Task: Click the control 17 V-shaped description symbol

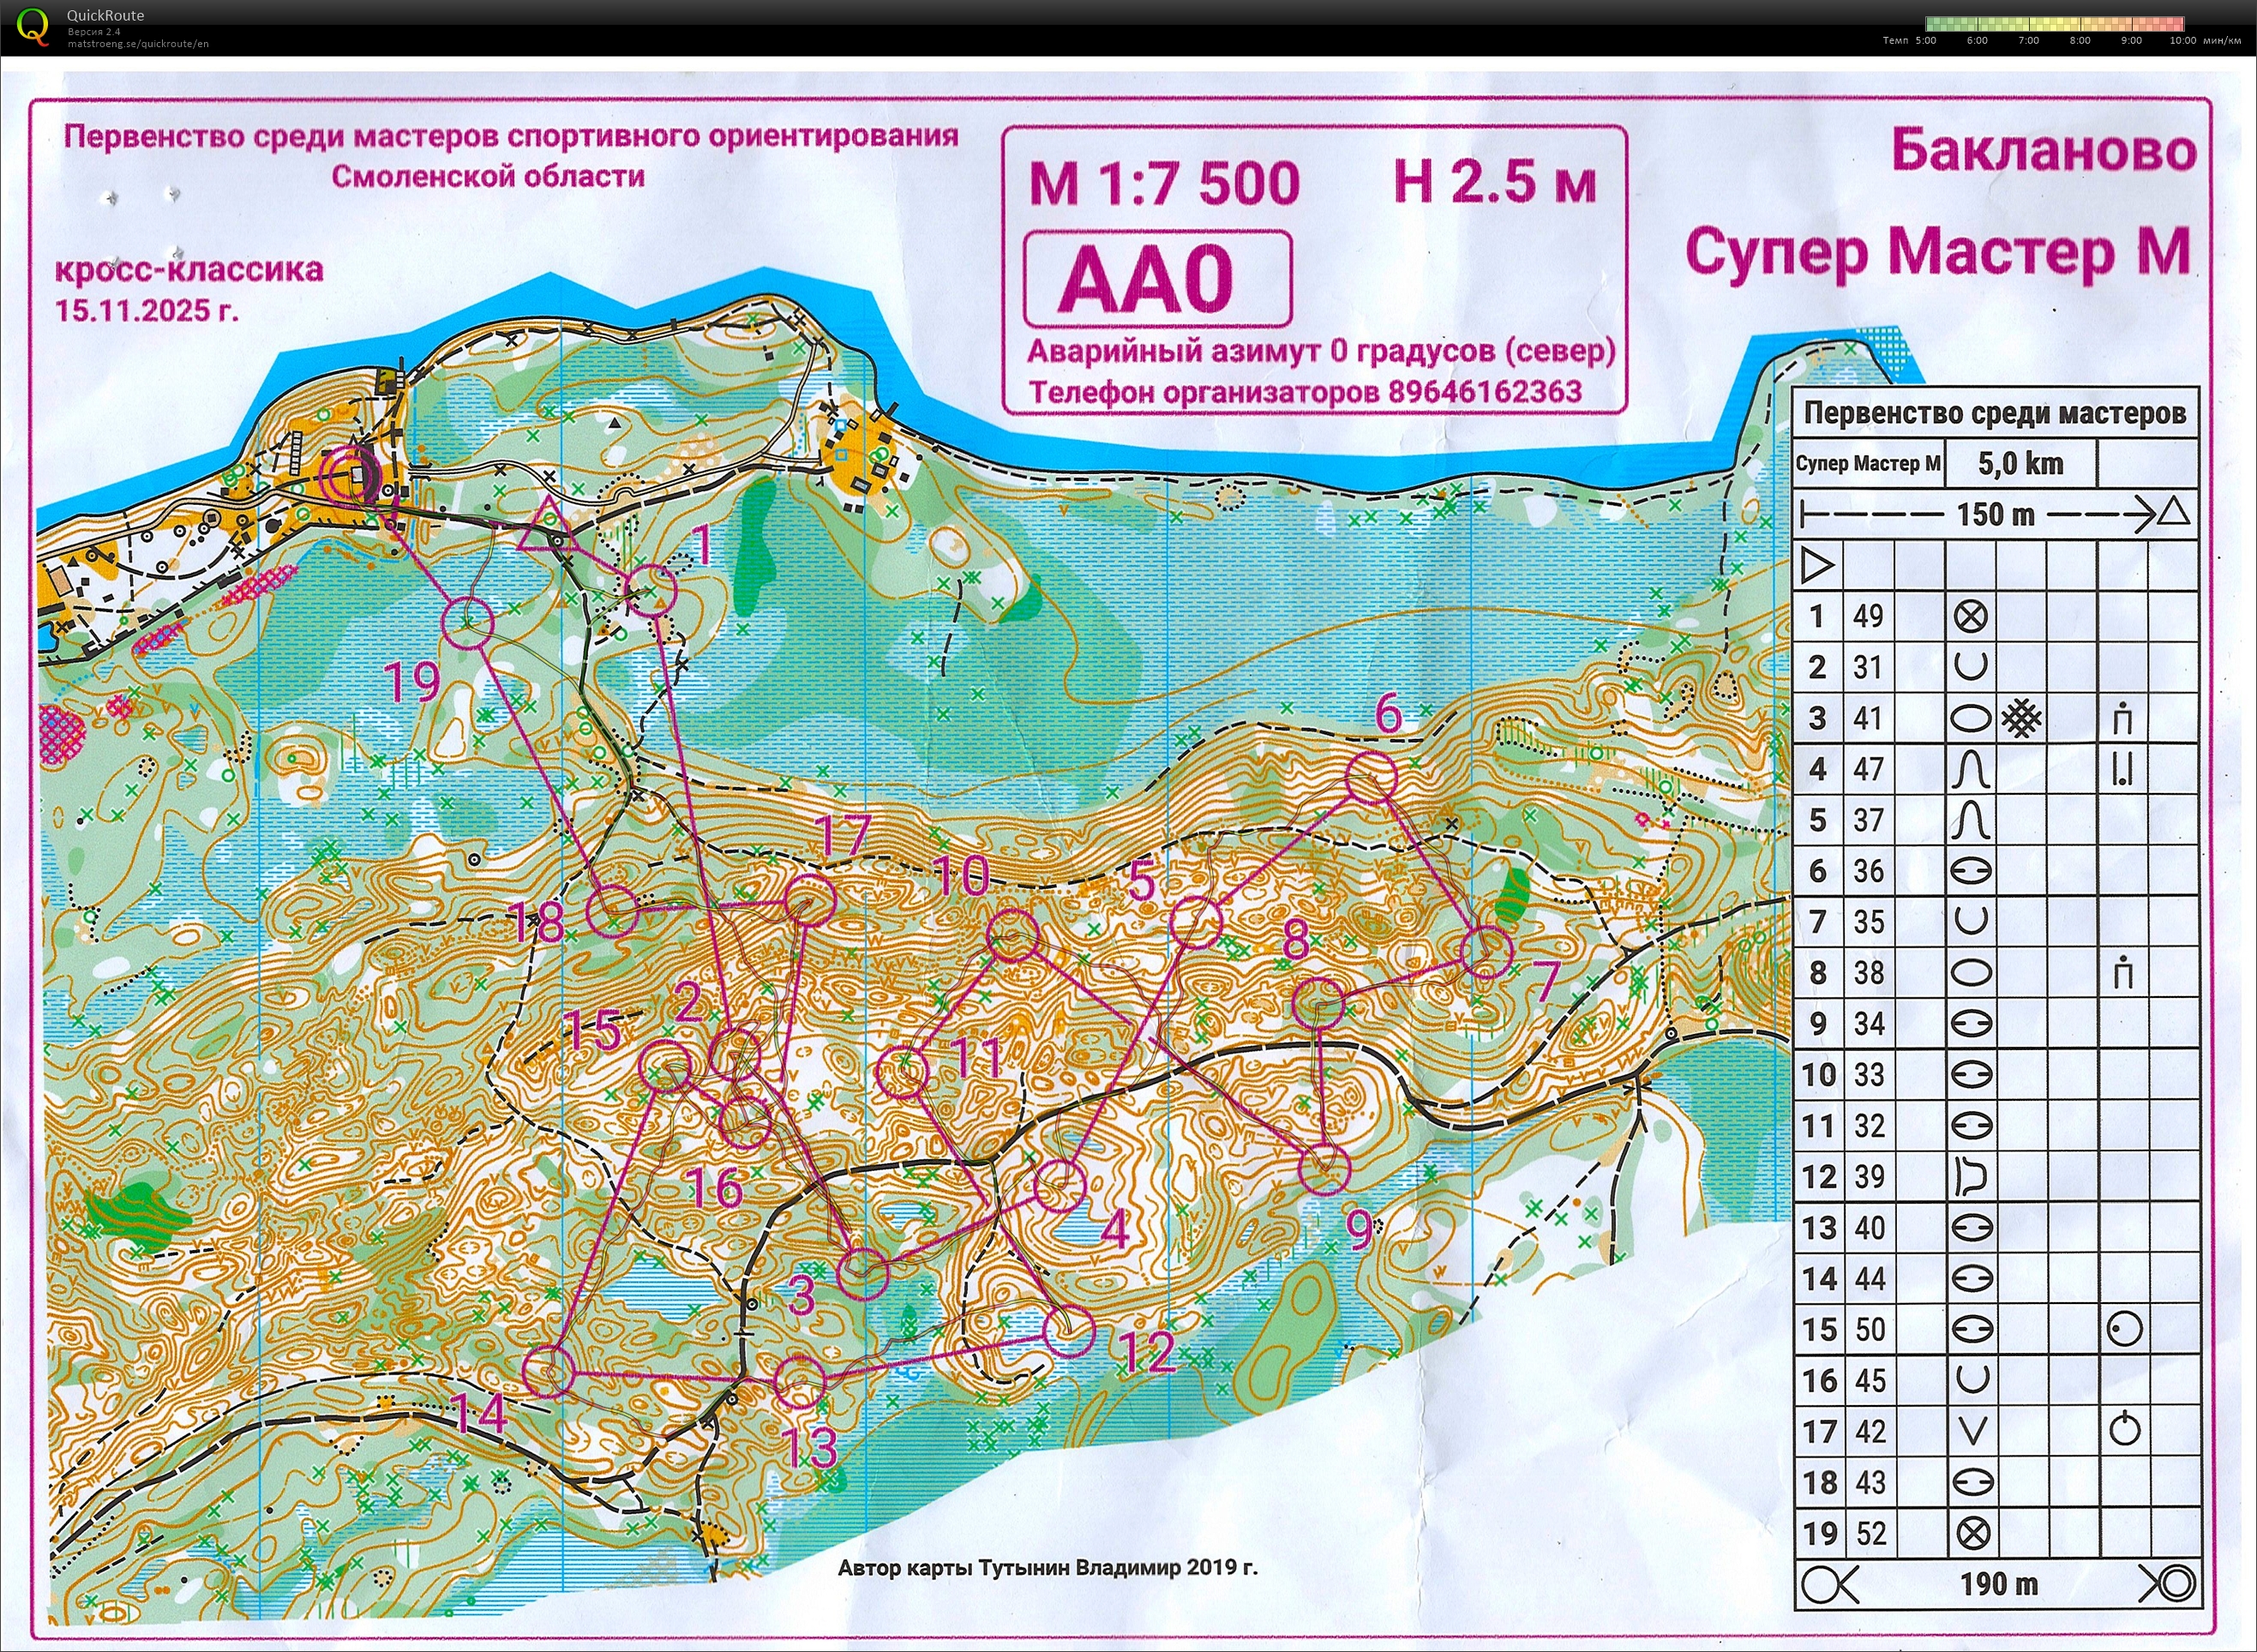Action: tap(1971, 1431)
